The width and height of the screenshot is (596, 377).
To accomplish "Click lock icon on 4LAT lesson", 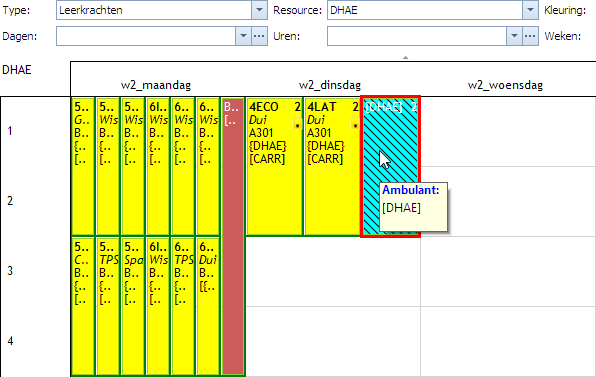I will (x=355, y=124).
